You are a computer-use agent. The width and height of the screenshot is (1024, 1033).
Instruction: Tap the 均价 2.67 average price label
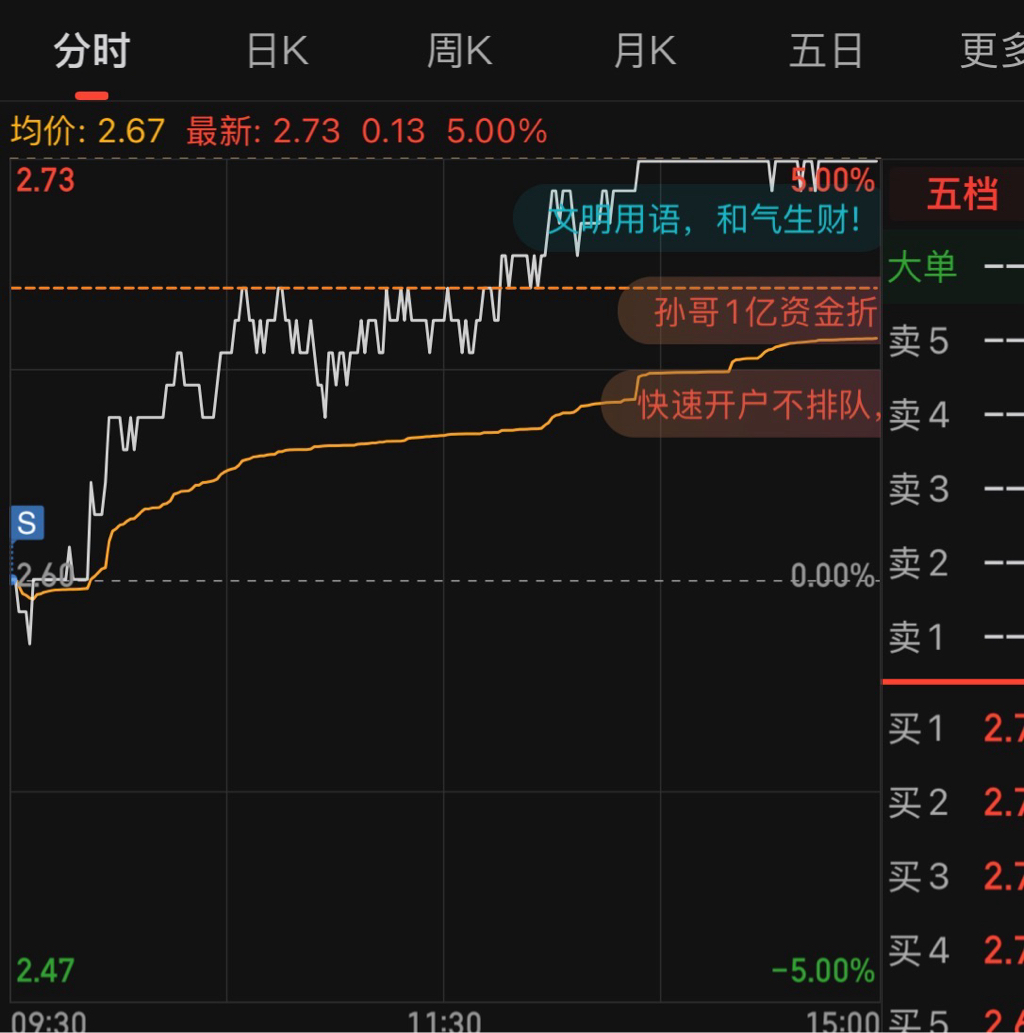[88, 131]
